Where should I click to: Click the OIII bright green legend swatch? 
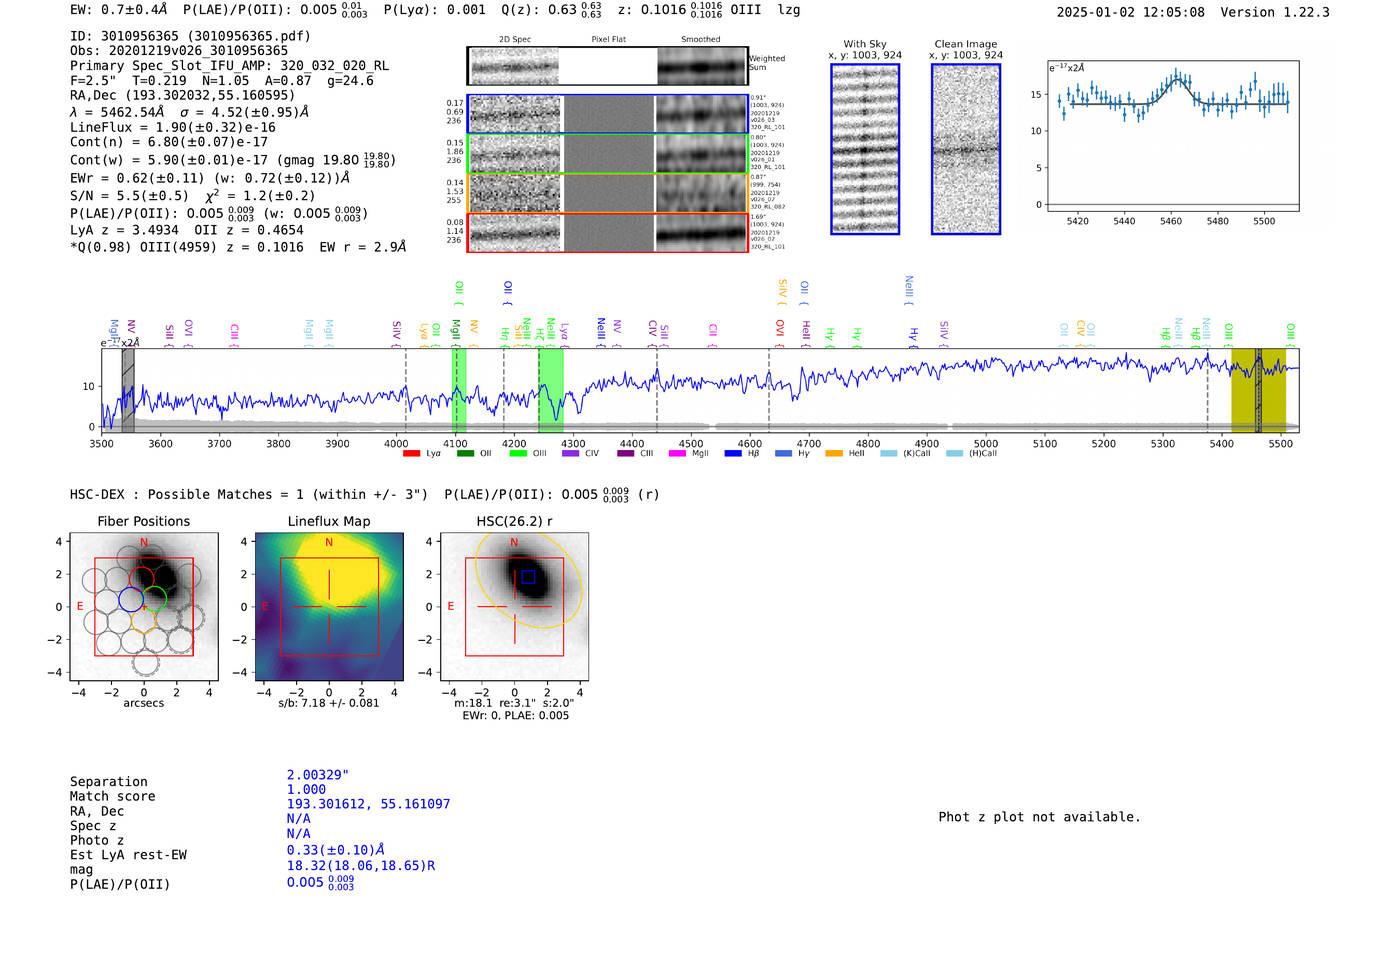coord(517,453)
